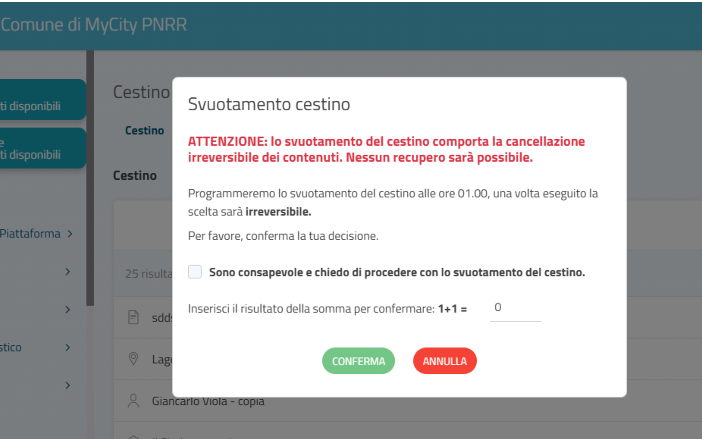Expand the bottom-most sidebar chevron
This screenshot has width=702, height=439.
pos(68,385)
